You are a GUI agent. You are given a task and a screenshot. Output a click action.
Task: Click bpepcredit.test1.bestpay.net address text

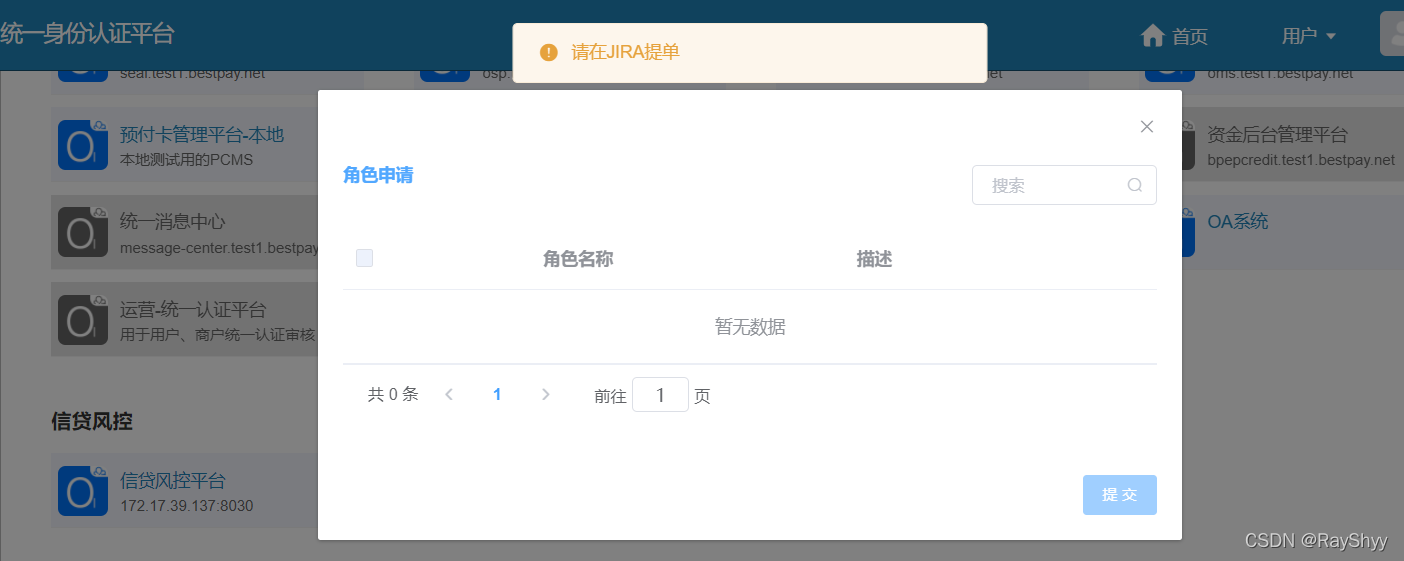click(1301, 160)
